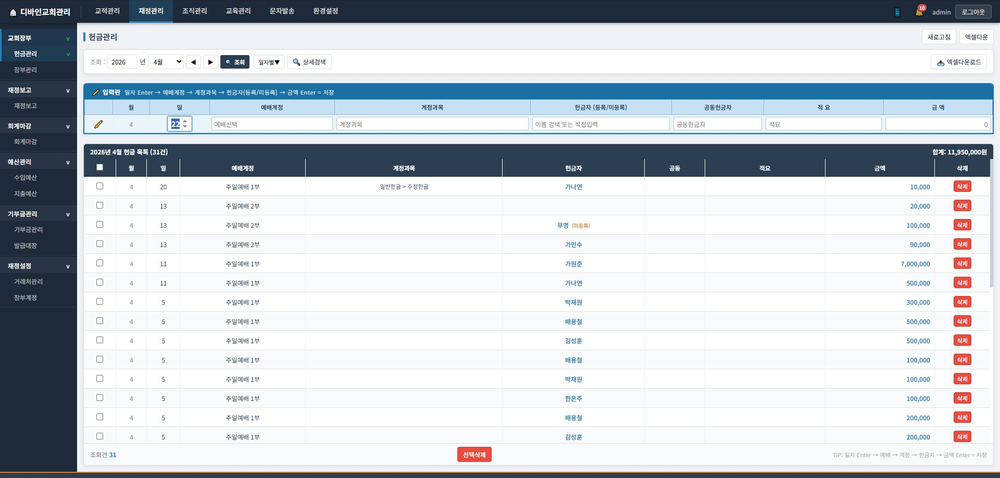Screen dimensions: 1000x478
Task: Open 상세검색 with magnifier icon
Action: (x=309, y=62)
